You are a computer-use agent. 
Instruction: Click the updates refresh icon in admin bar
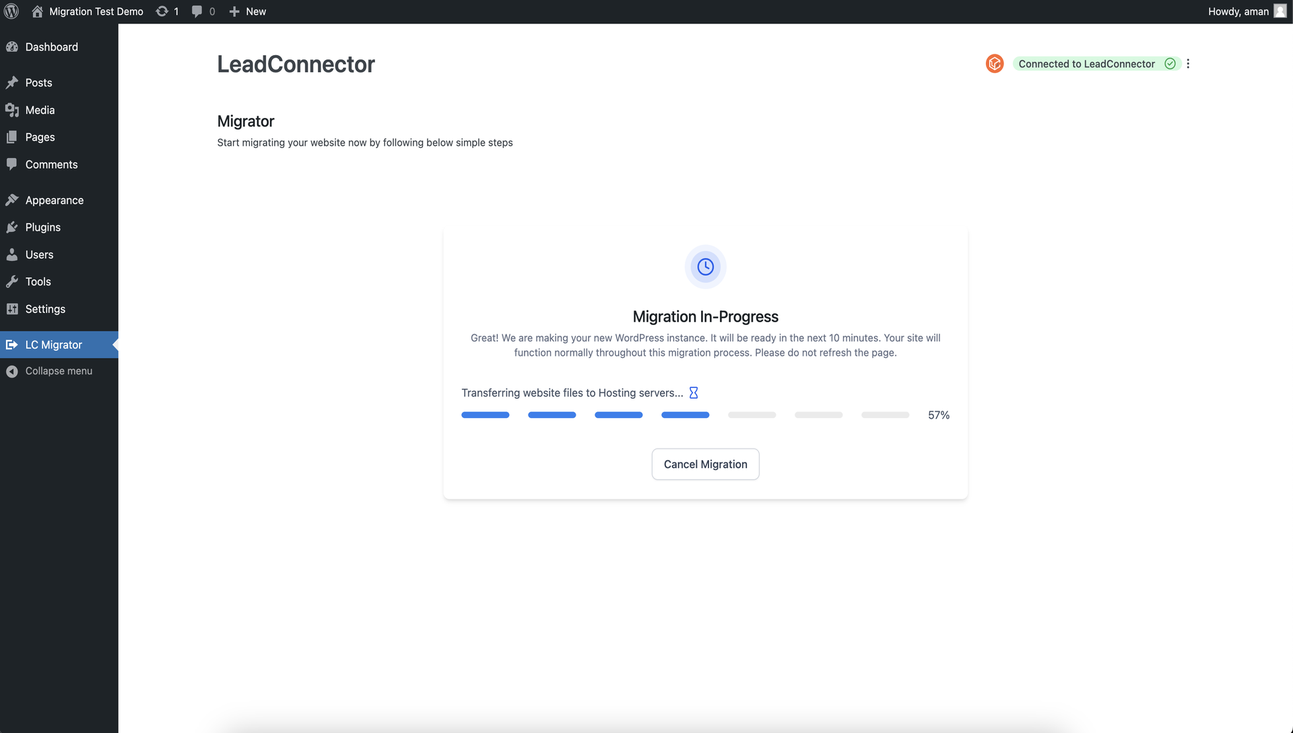tap(161, 11)
